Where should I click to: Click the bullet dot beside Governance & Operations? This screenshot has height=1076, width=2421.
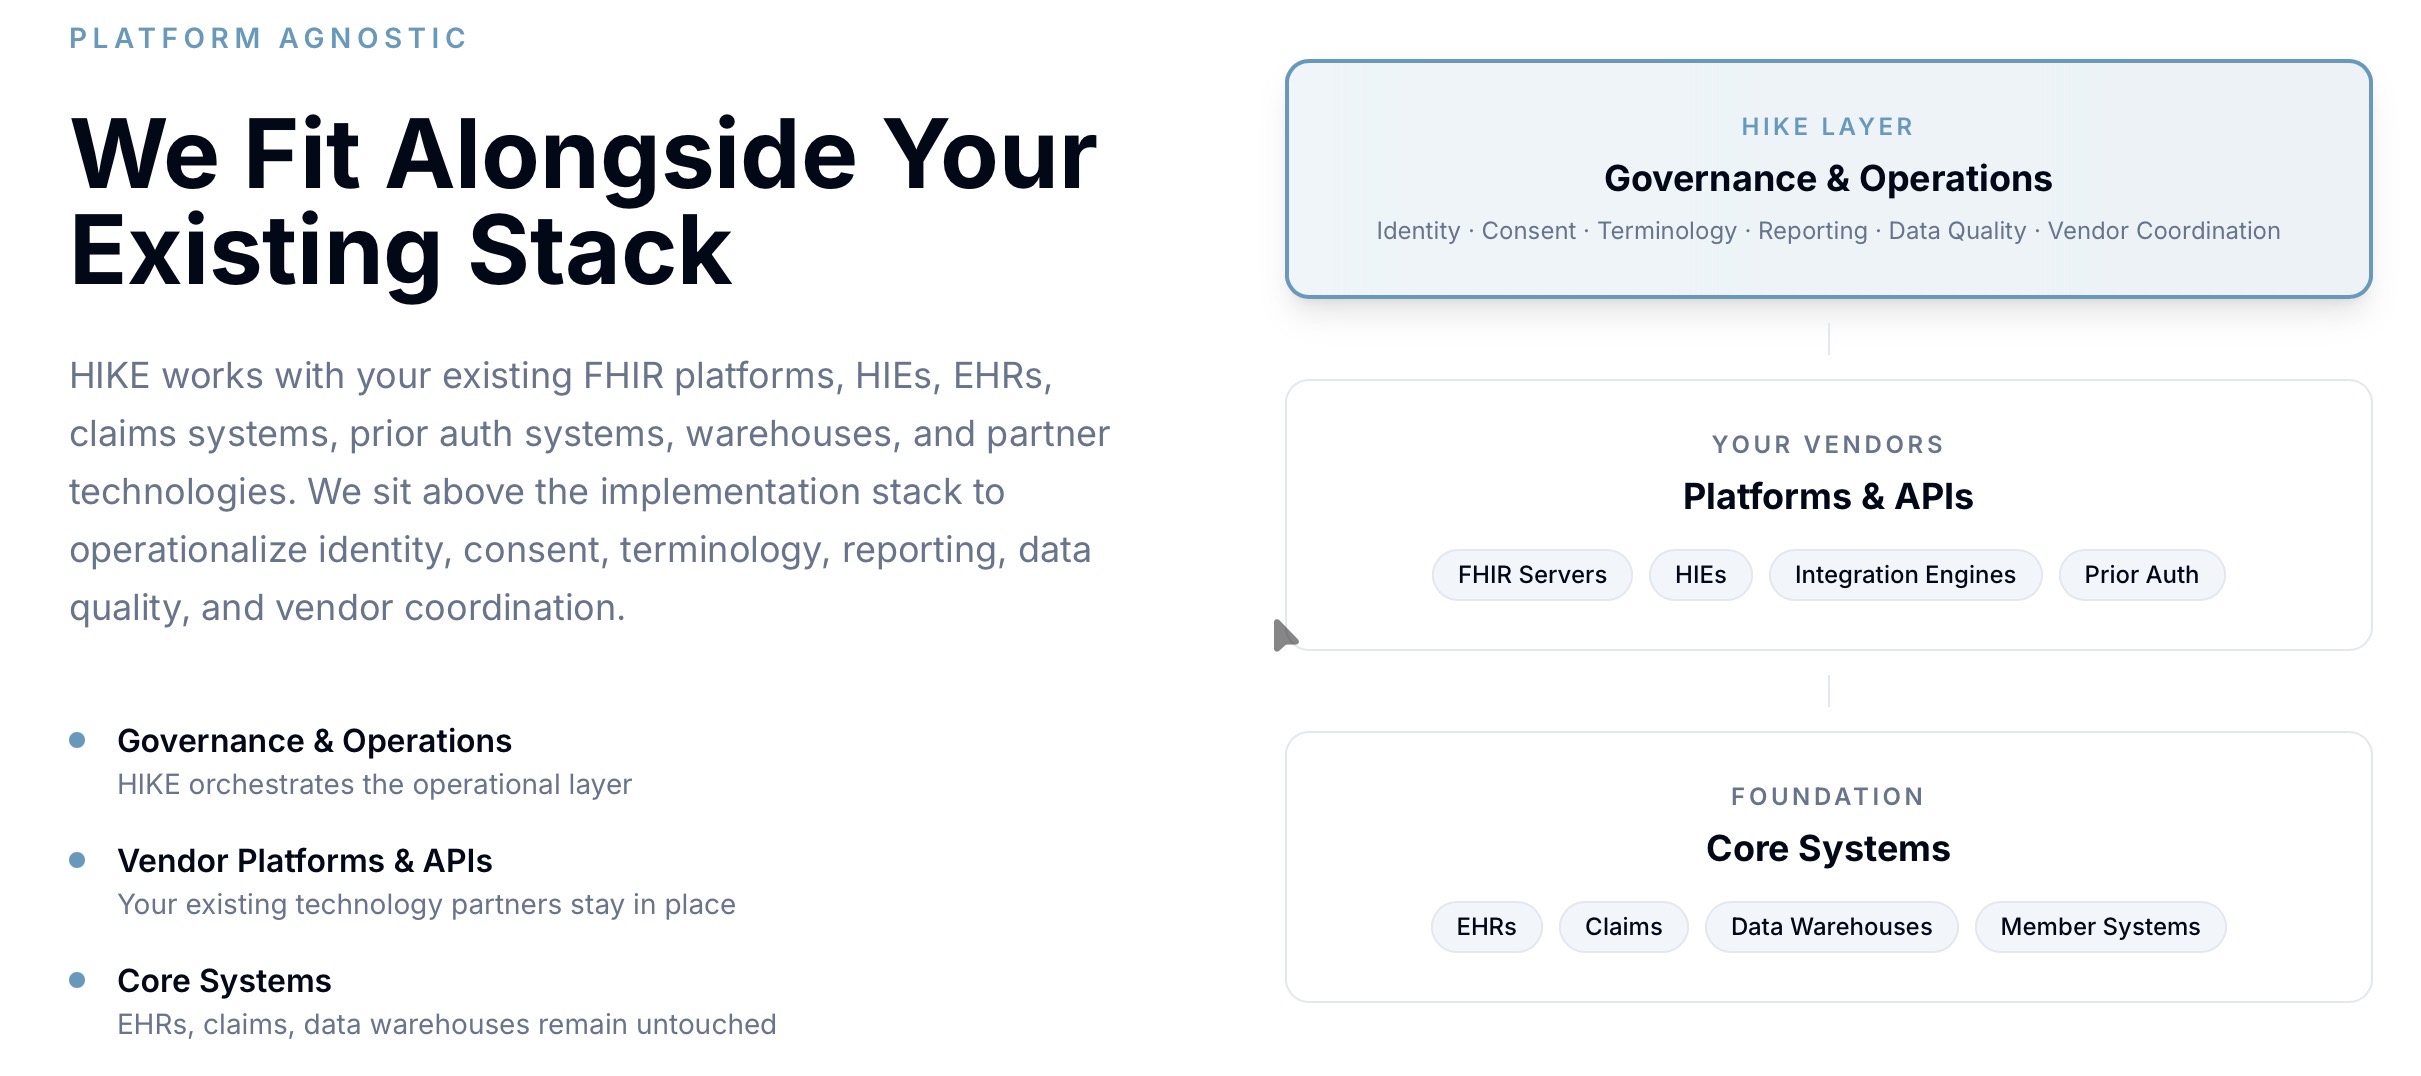click(77, 740)
